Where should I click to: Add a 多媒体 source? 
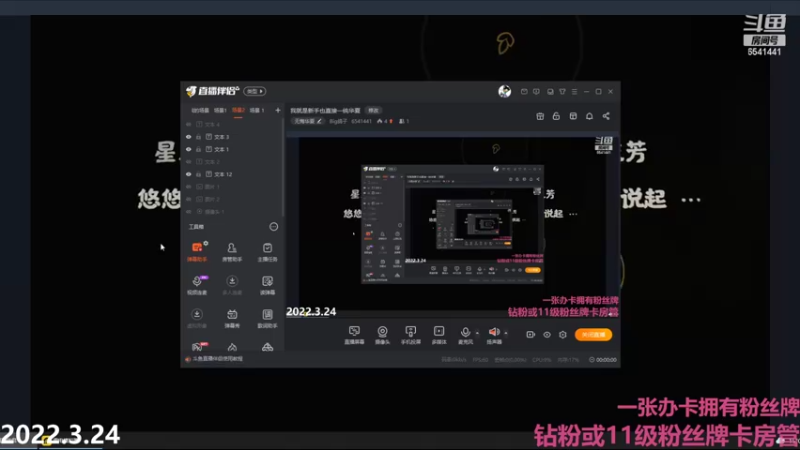pyautogui.click(x=439, y=335)
